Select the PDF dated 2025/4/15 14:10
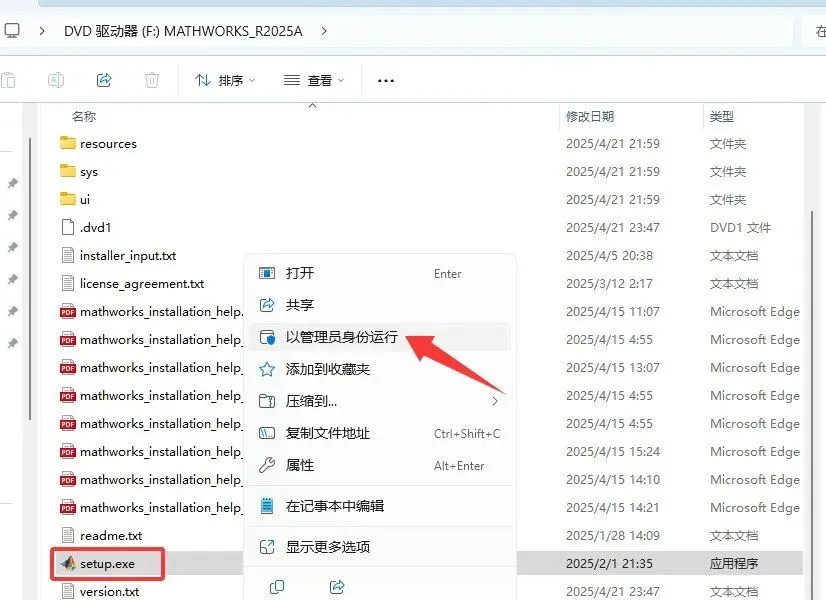 tap(152, 479)
